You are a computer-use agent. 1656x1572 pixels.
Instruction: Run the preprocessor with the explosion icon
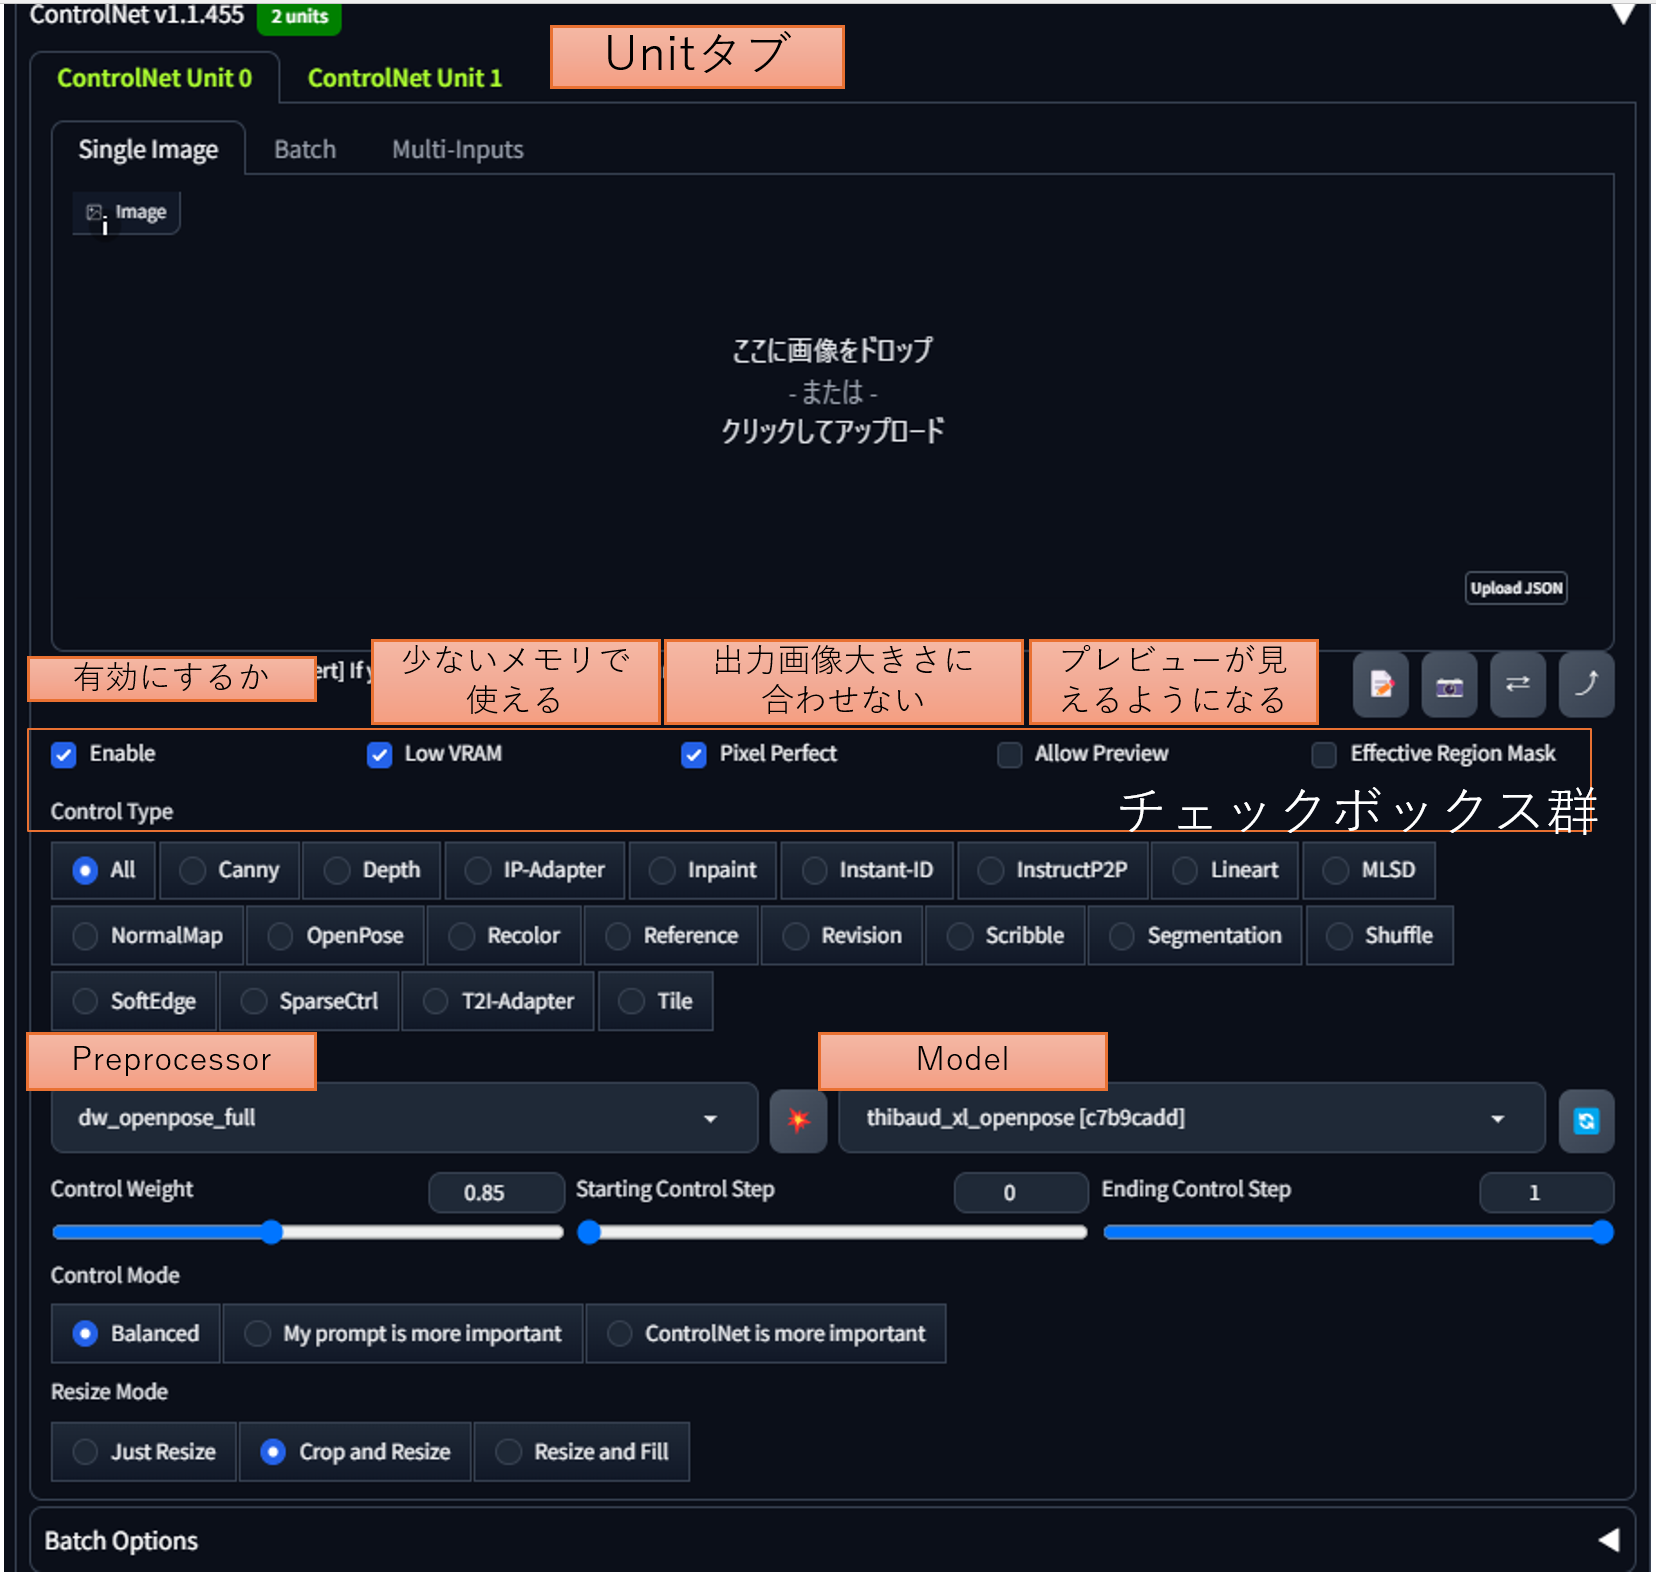797,1120
